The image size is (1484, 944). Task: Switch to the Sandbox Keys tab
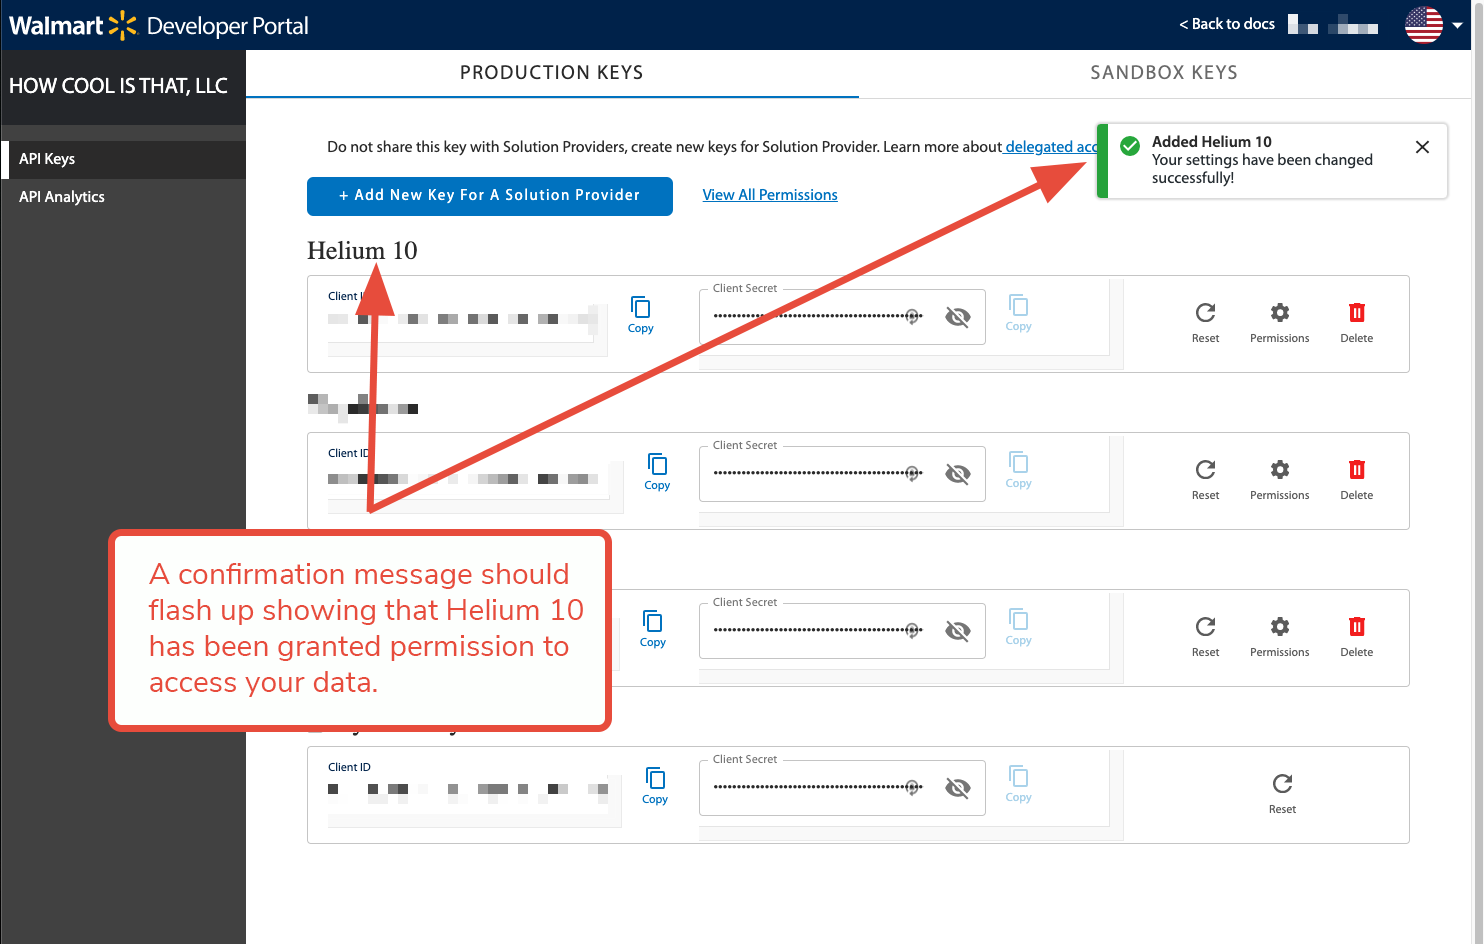pyautogui.click(x=1163, y=73)
